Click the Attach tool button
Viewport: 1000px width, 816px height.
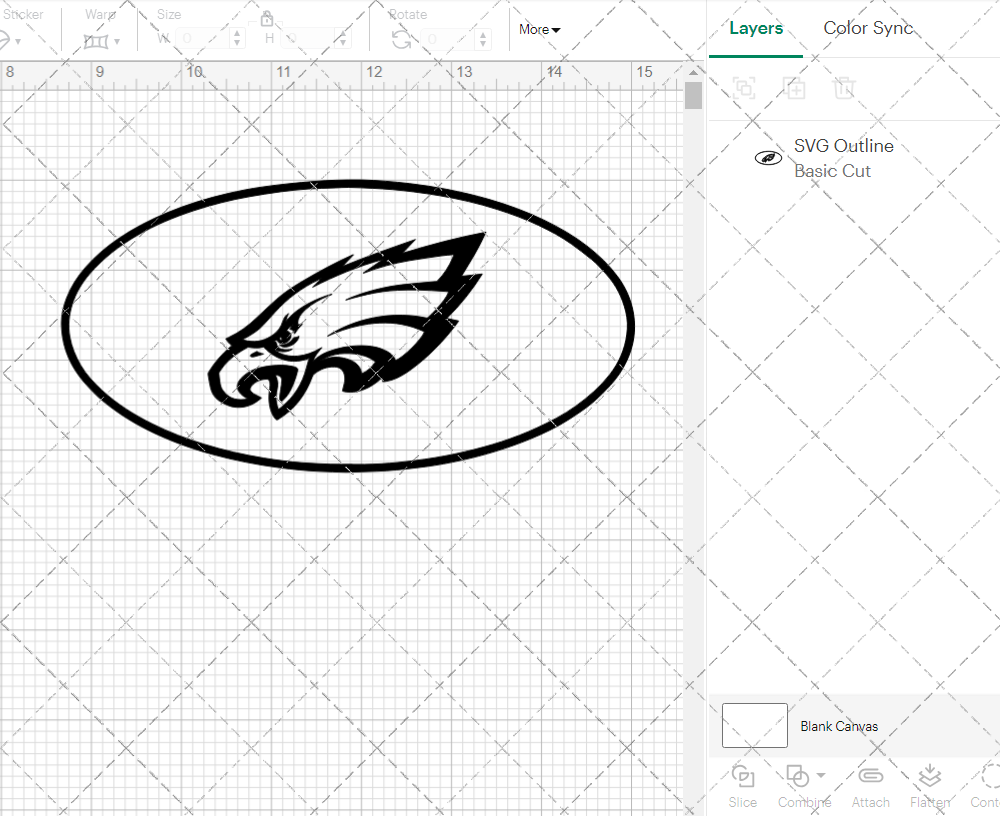tap(871, 786)
